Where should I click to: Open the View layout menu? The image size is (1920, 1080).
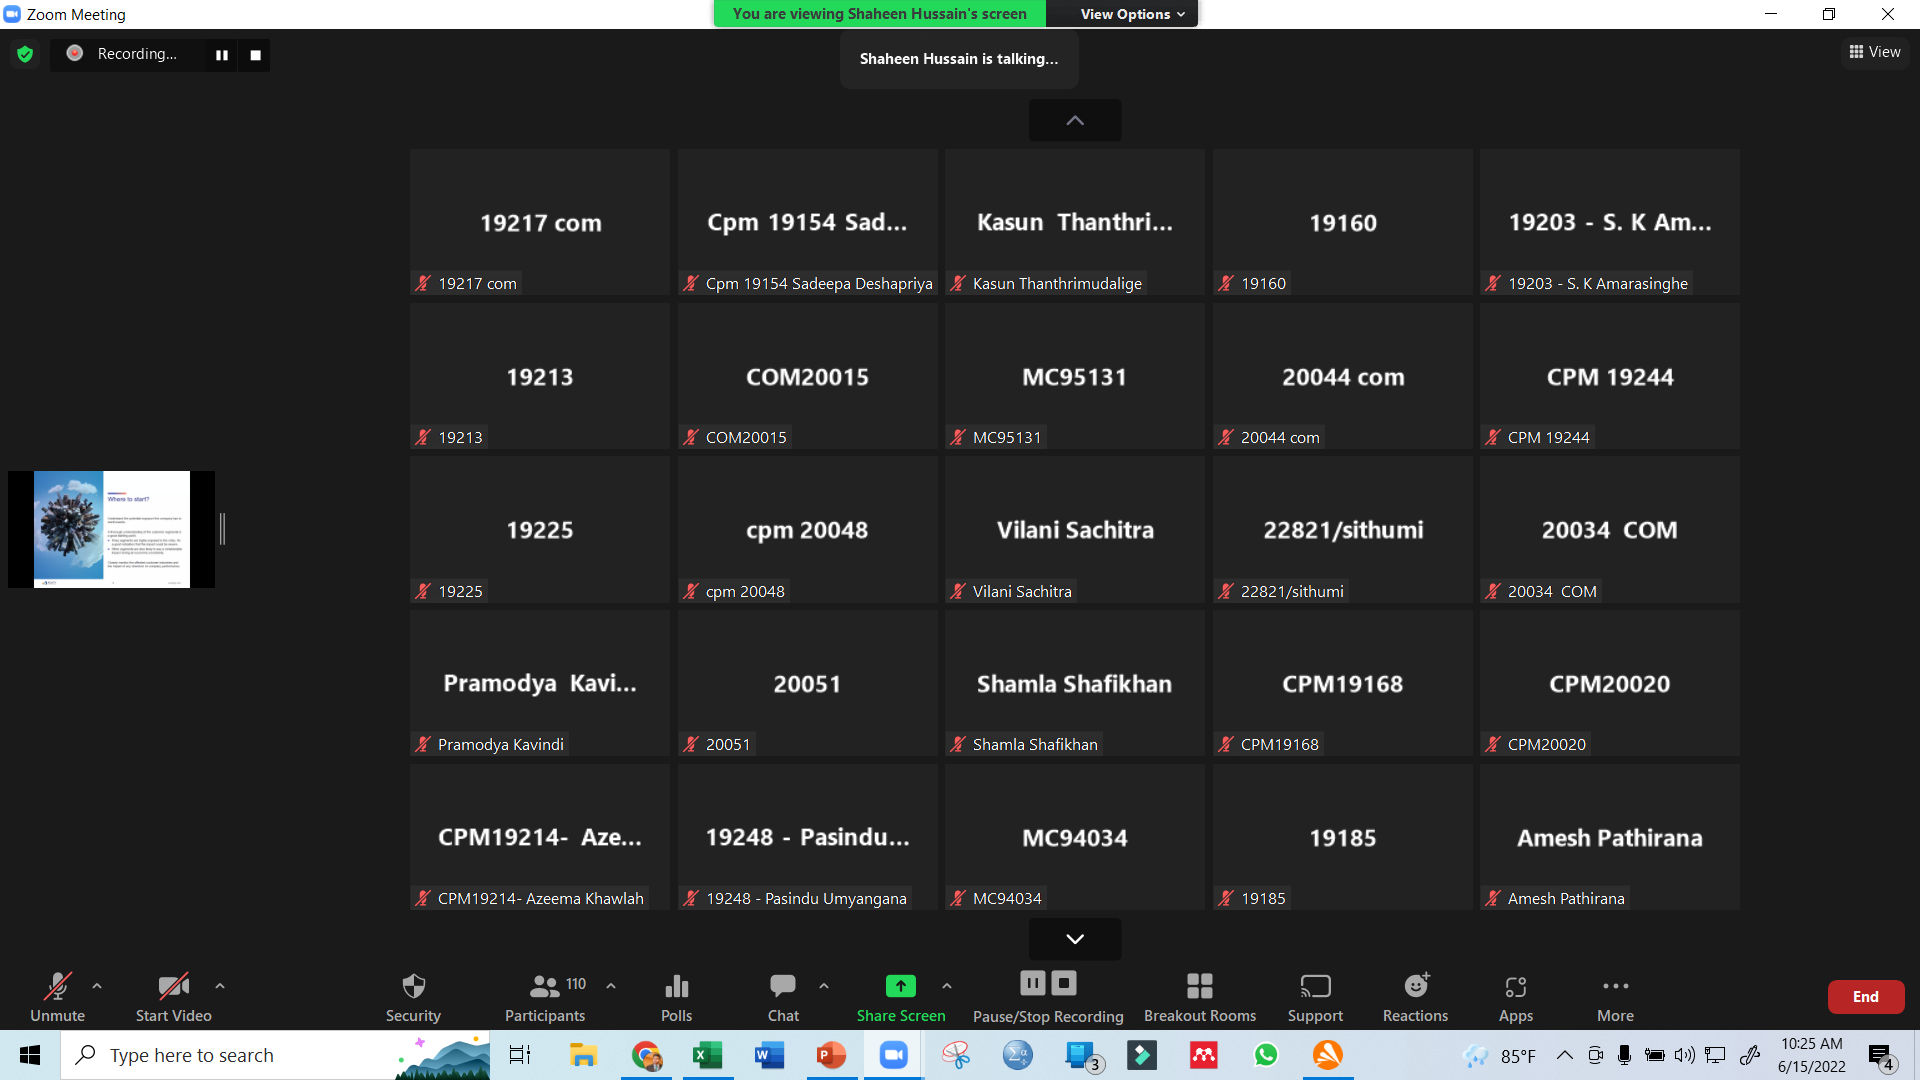1875,52
